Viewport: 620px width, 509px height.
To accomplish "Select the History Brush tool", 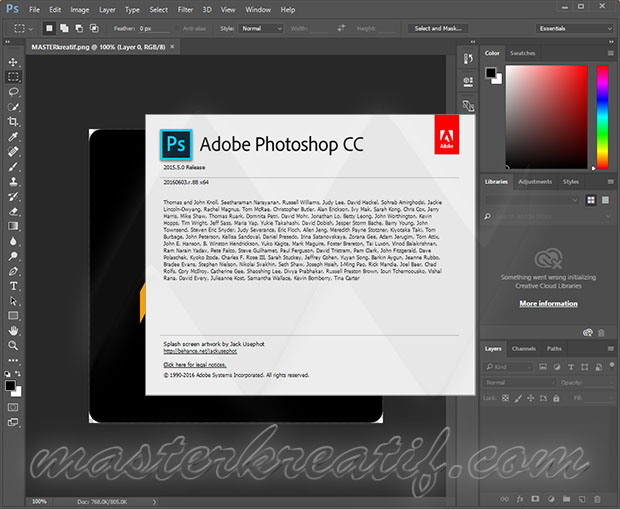I will [x=13, y=197].
